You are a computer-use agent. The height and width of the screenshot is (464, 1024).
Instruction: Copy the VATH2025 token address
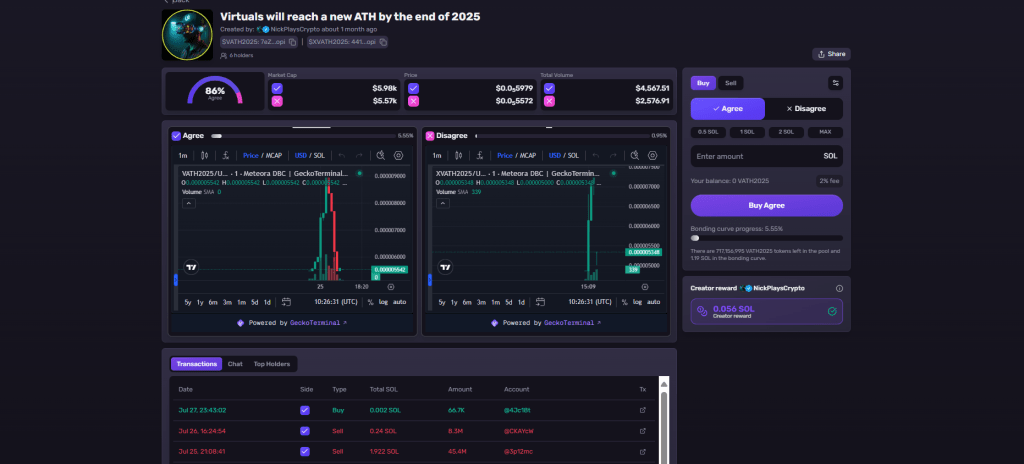coord(295,42)
